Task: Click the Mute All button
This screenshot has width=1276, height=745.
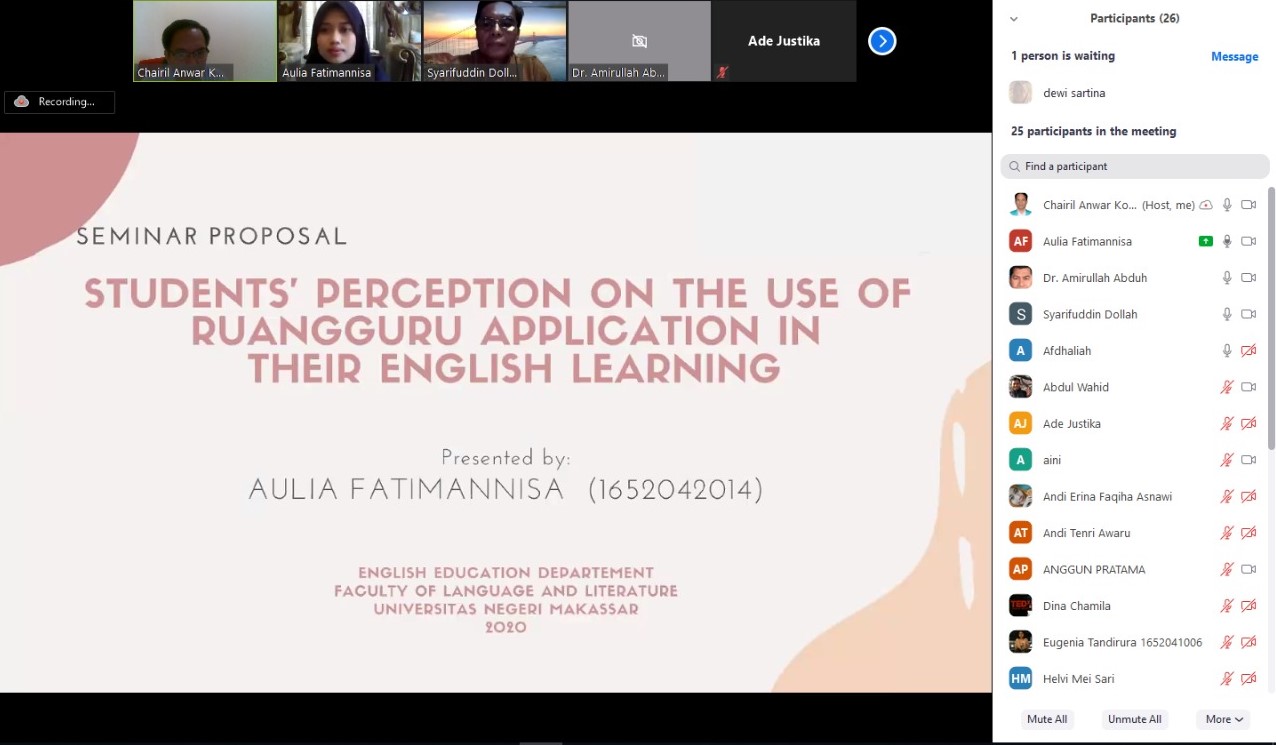Action: [x=1047, y=719]
